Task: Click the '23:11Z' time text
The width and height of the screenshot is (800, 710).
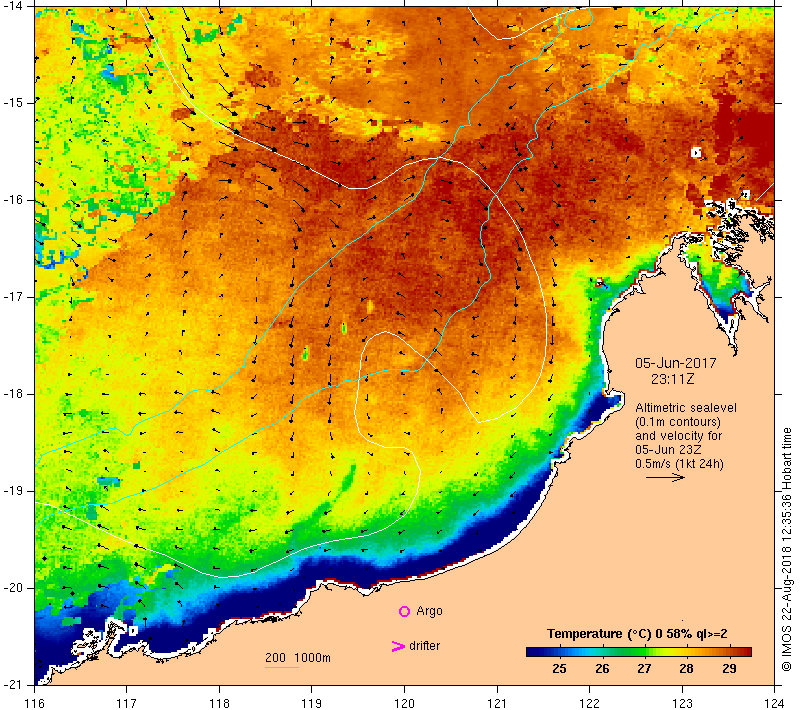Action: tap(672, 379)
